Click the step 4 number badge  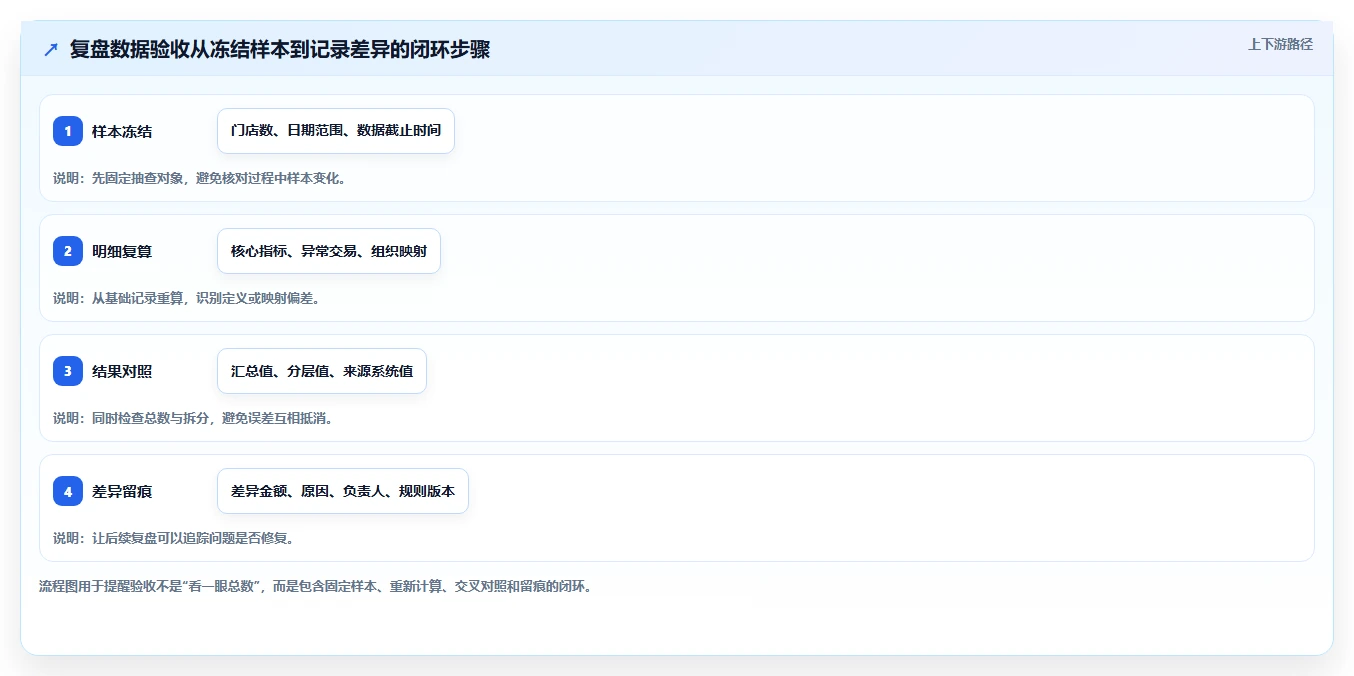pyautogui.click(x=68, y=491)
